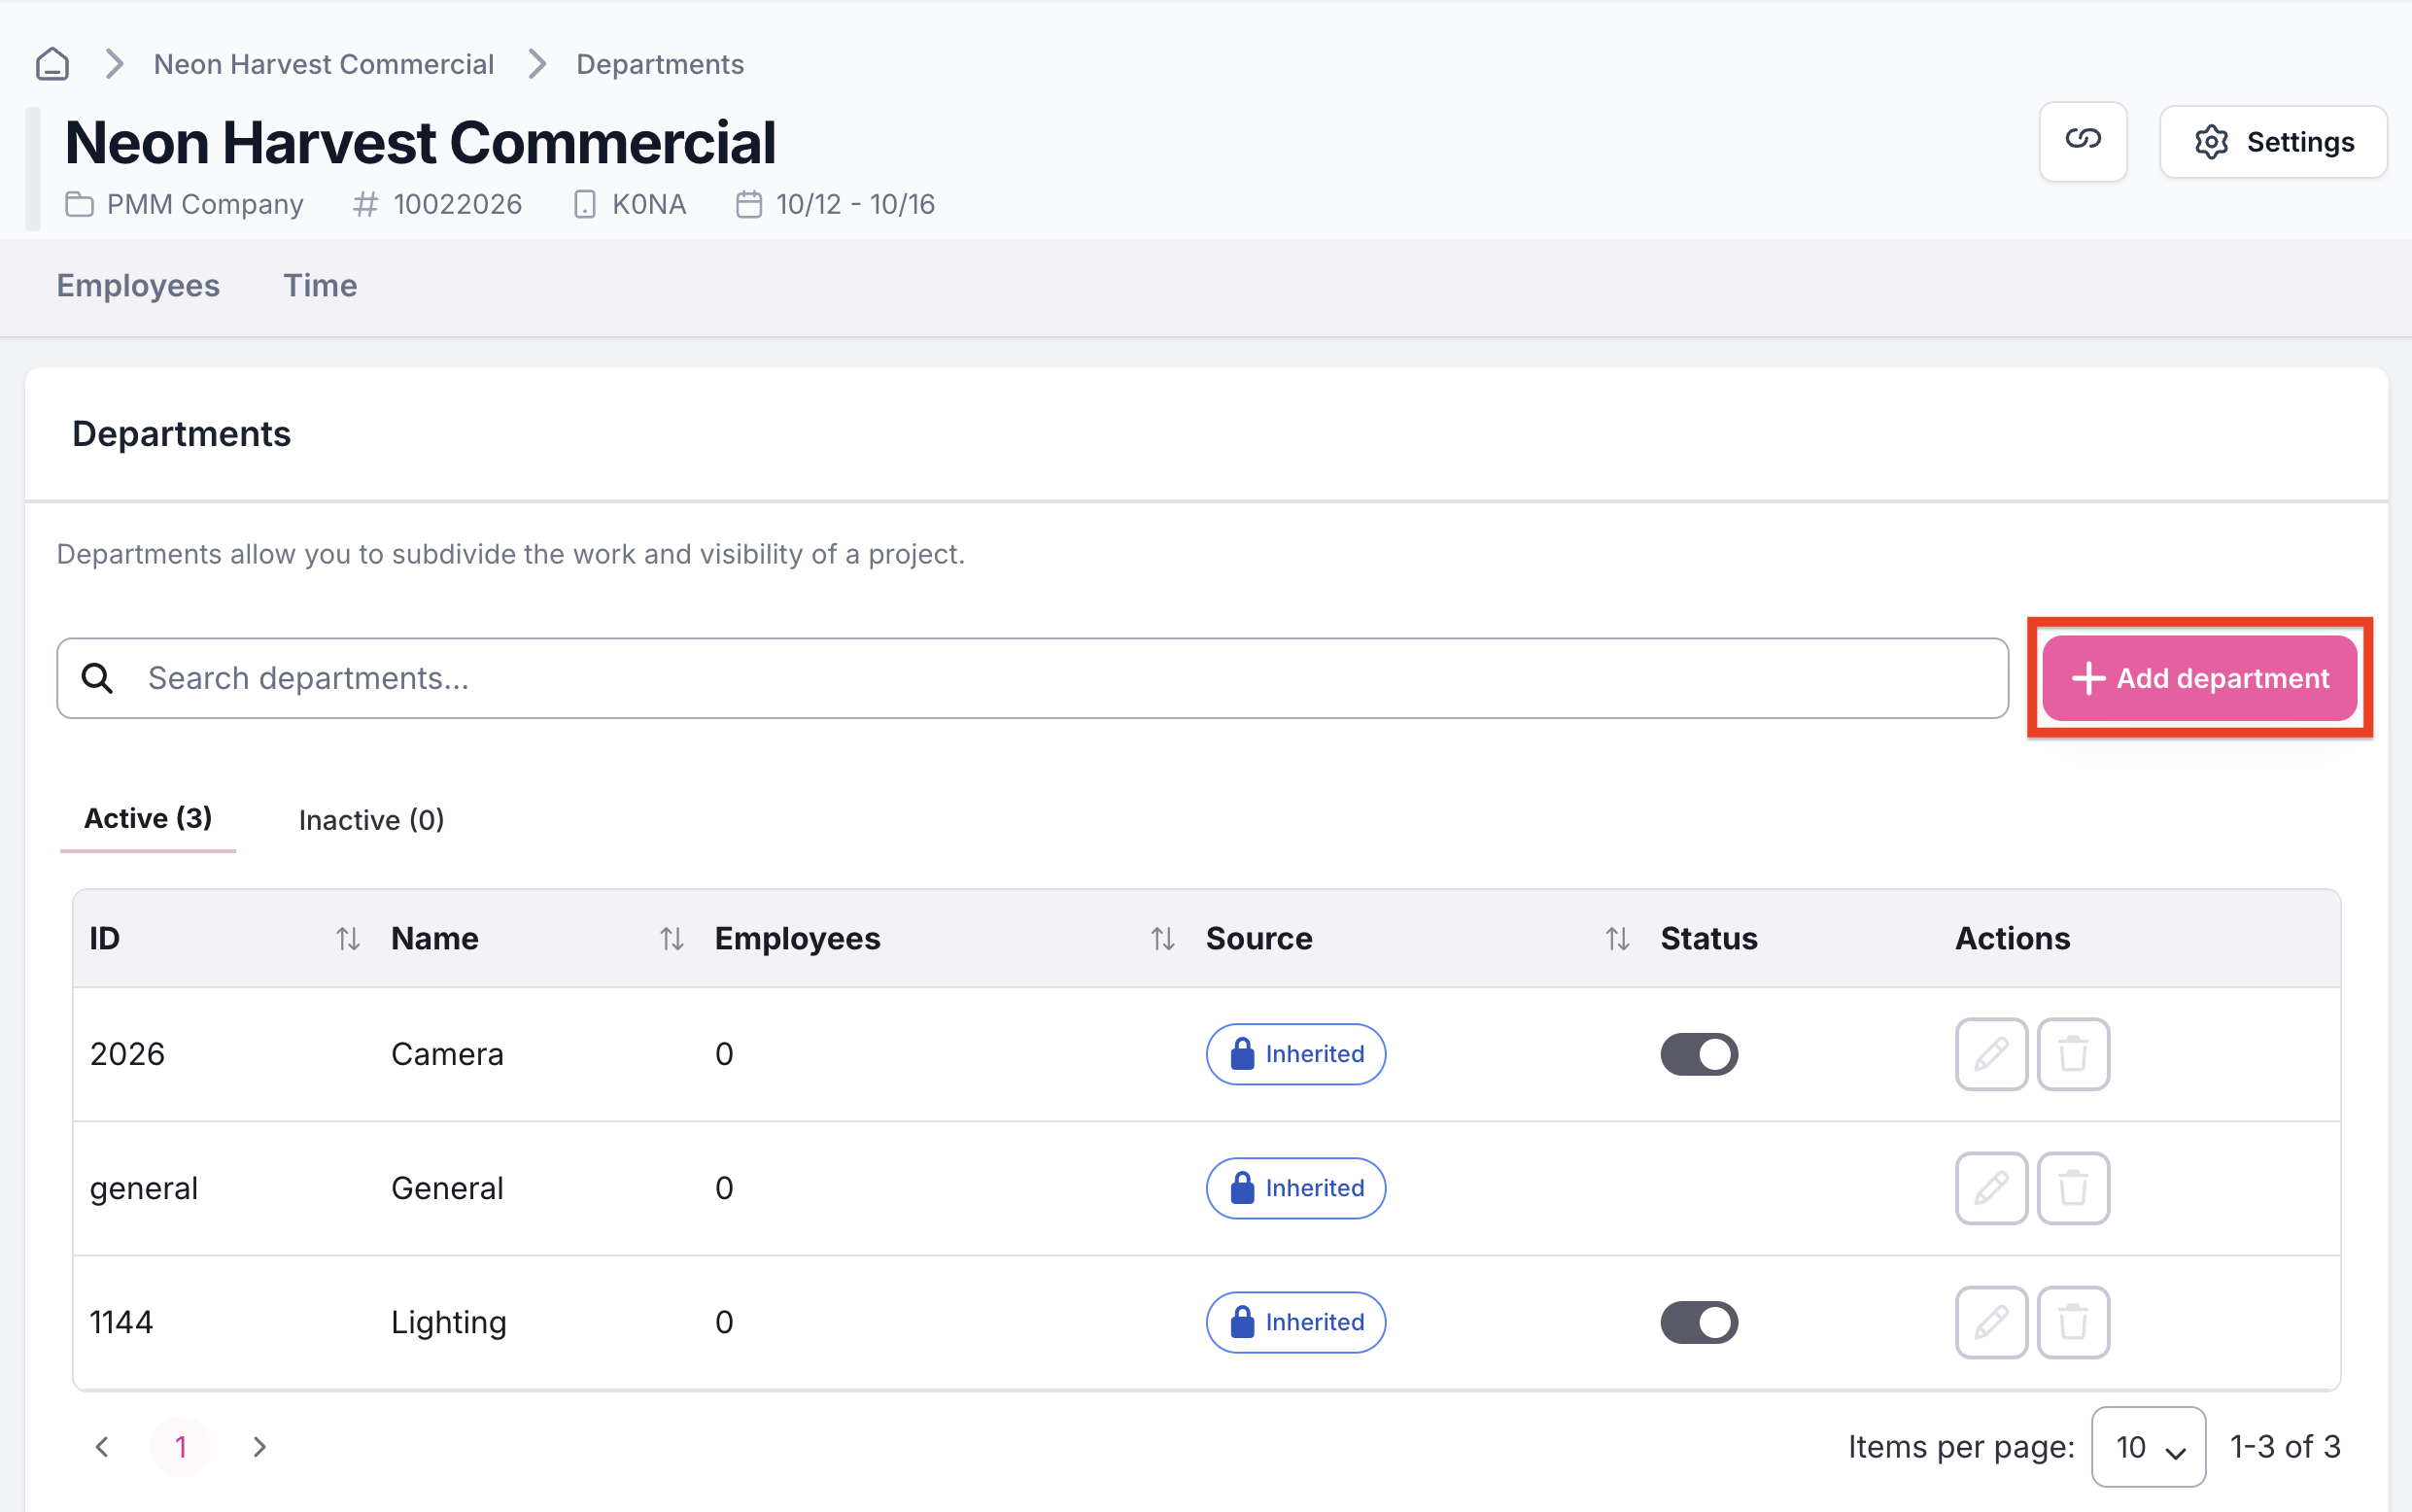Click the 'PMM Company' label in header

205,204
